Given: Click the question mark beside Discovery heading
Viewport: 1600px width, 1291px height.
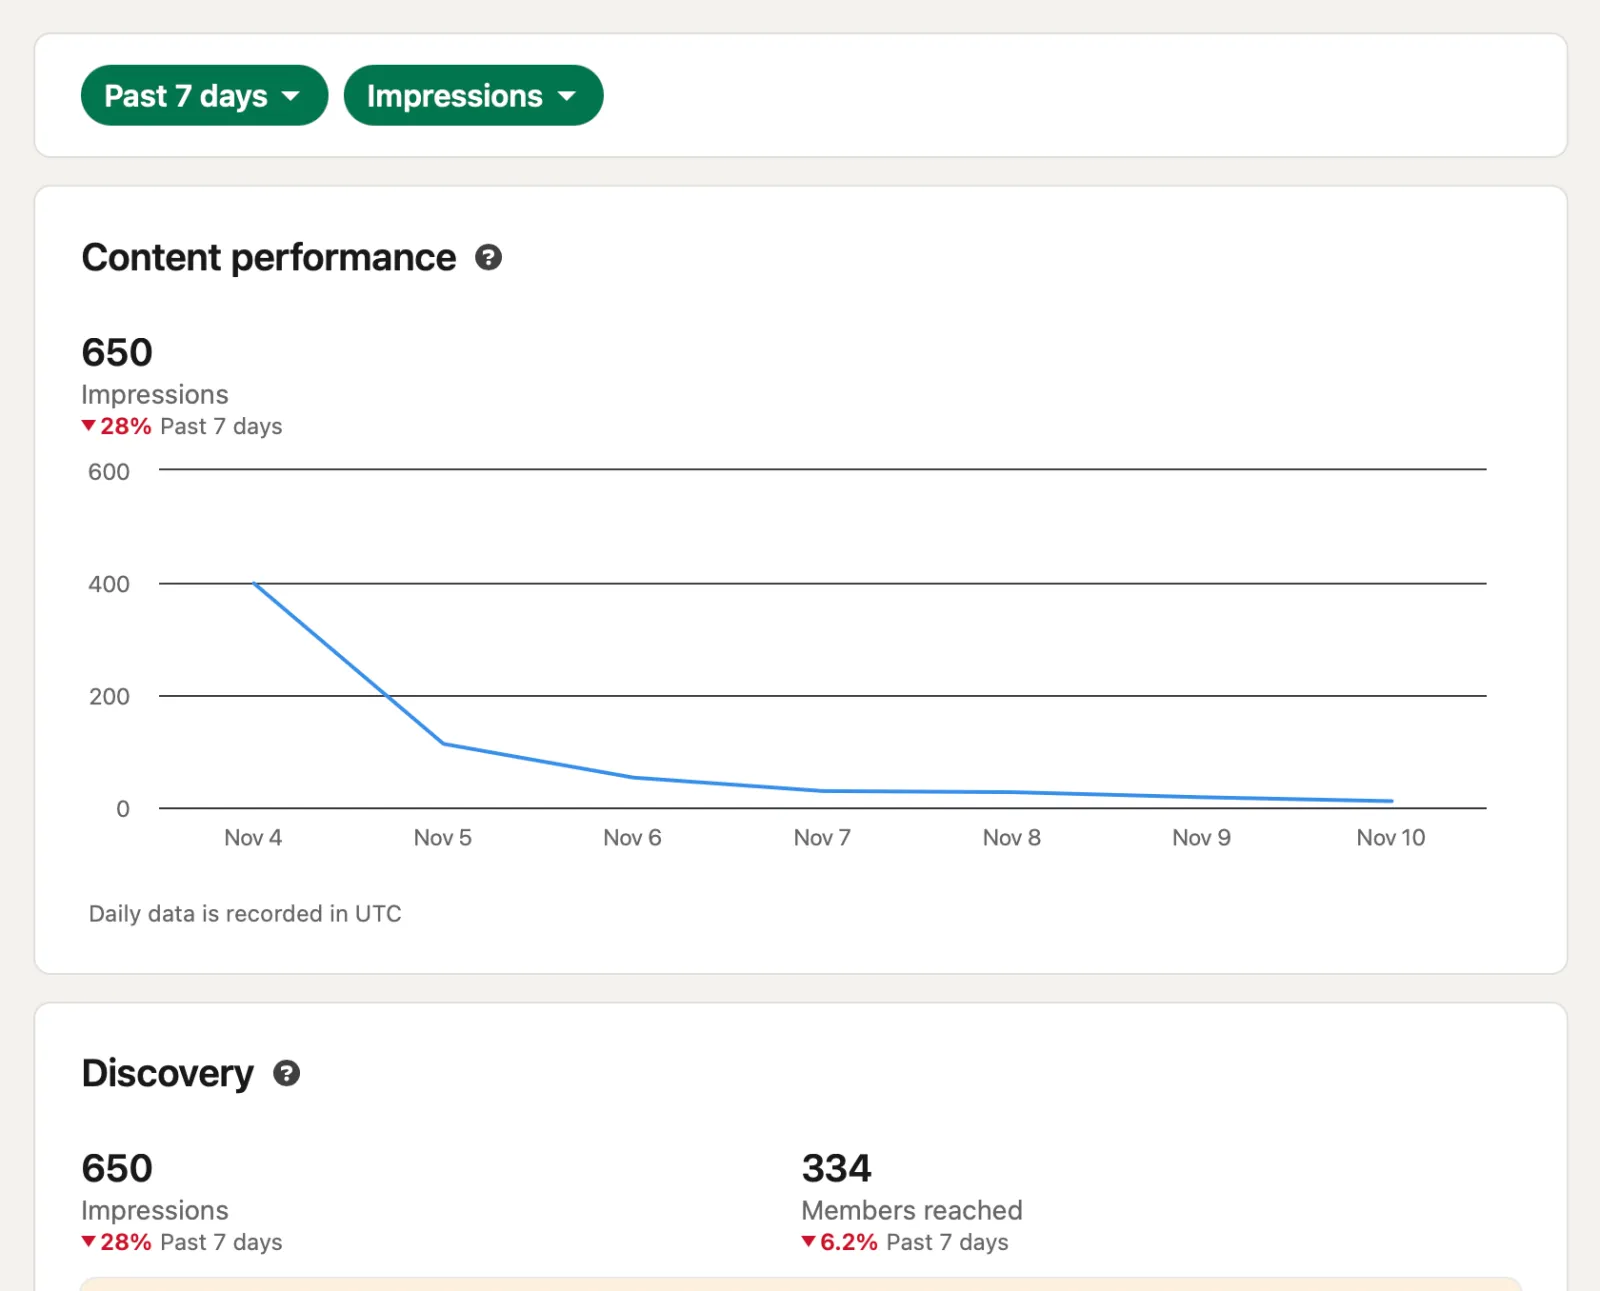Looking at the screenshot, I should (x=287, y=1074).
